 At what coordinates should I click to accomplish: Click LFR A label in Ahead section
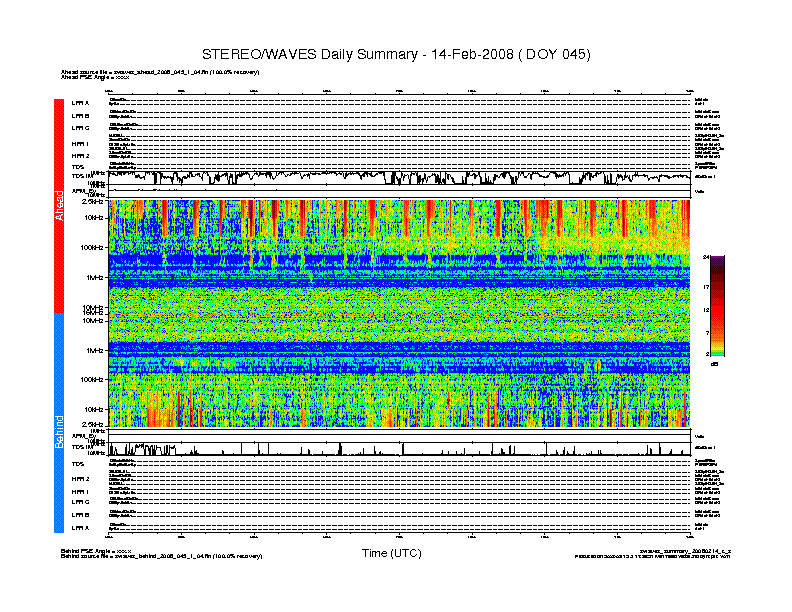80,103
